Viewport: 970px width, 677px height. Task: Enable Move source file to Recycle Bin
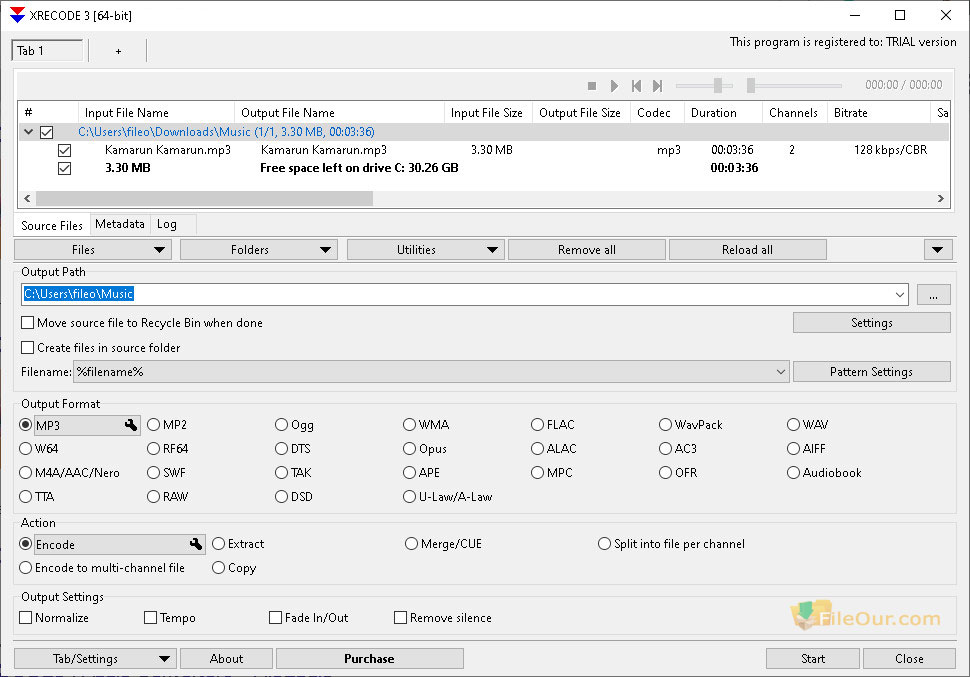point(28,322)
